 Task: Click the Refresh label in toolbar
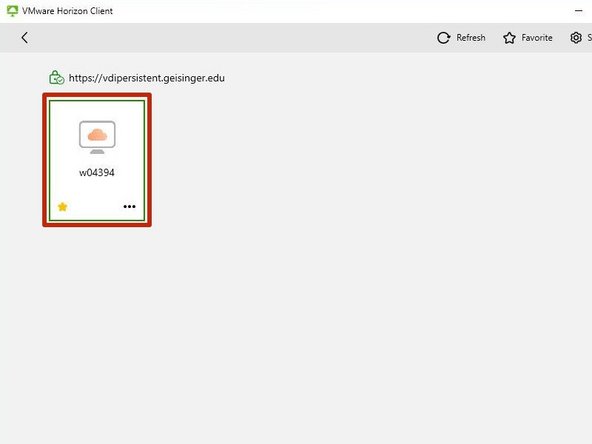[x=471, y=38]
